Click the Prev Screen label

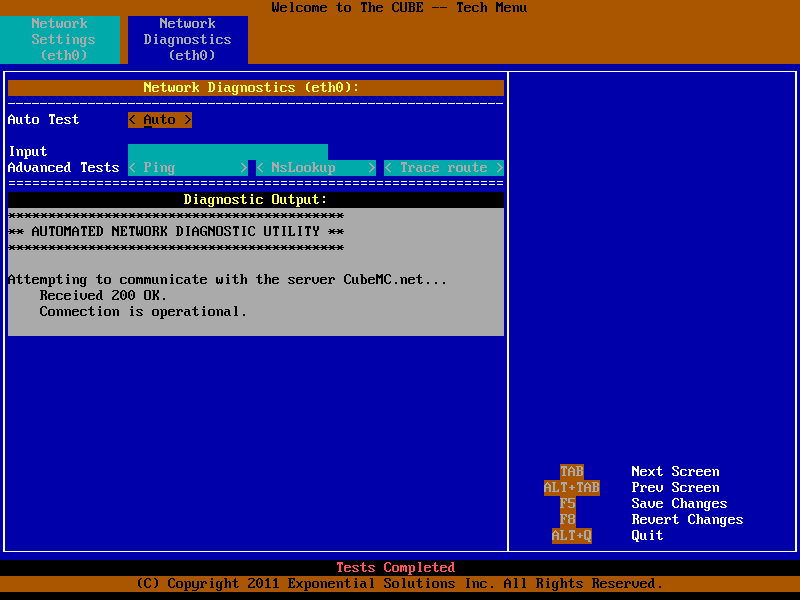[676, 487]
